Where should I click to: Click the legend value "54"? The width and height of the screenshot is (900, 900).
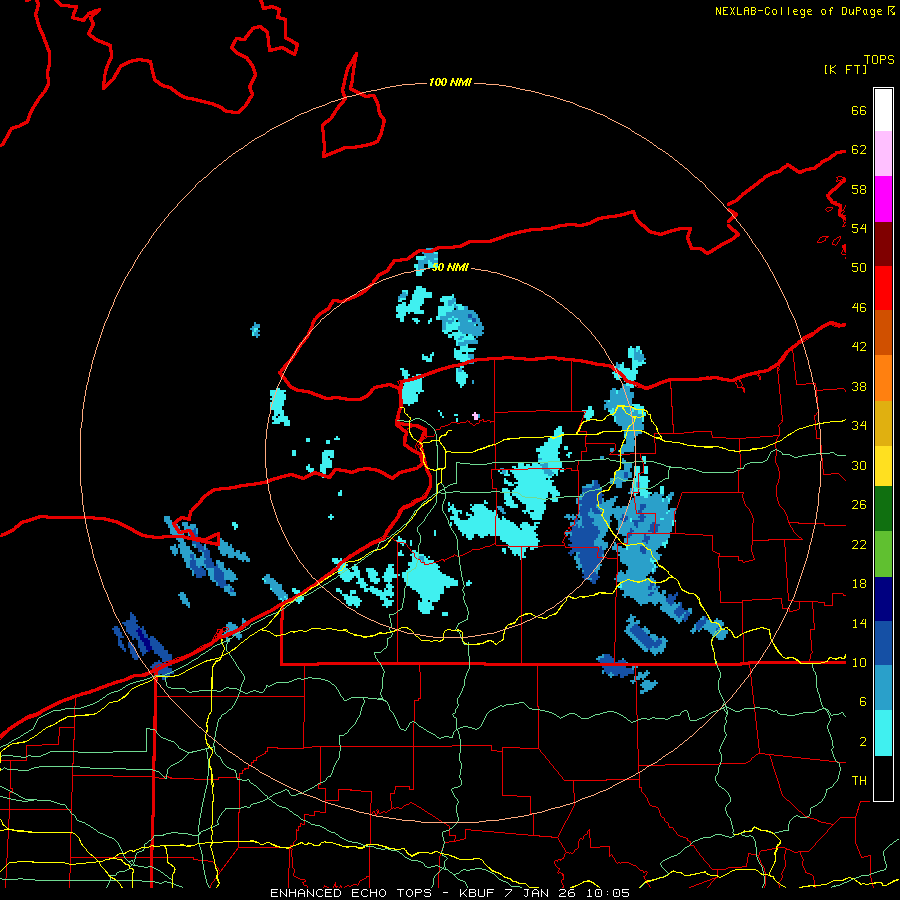[x=859, y=228]
